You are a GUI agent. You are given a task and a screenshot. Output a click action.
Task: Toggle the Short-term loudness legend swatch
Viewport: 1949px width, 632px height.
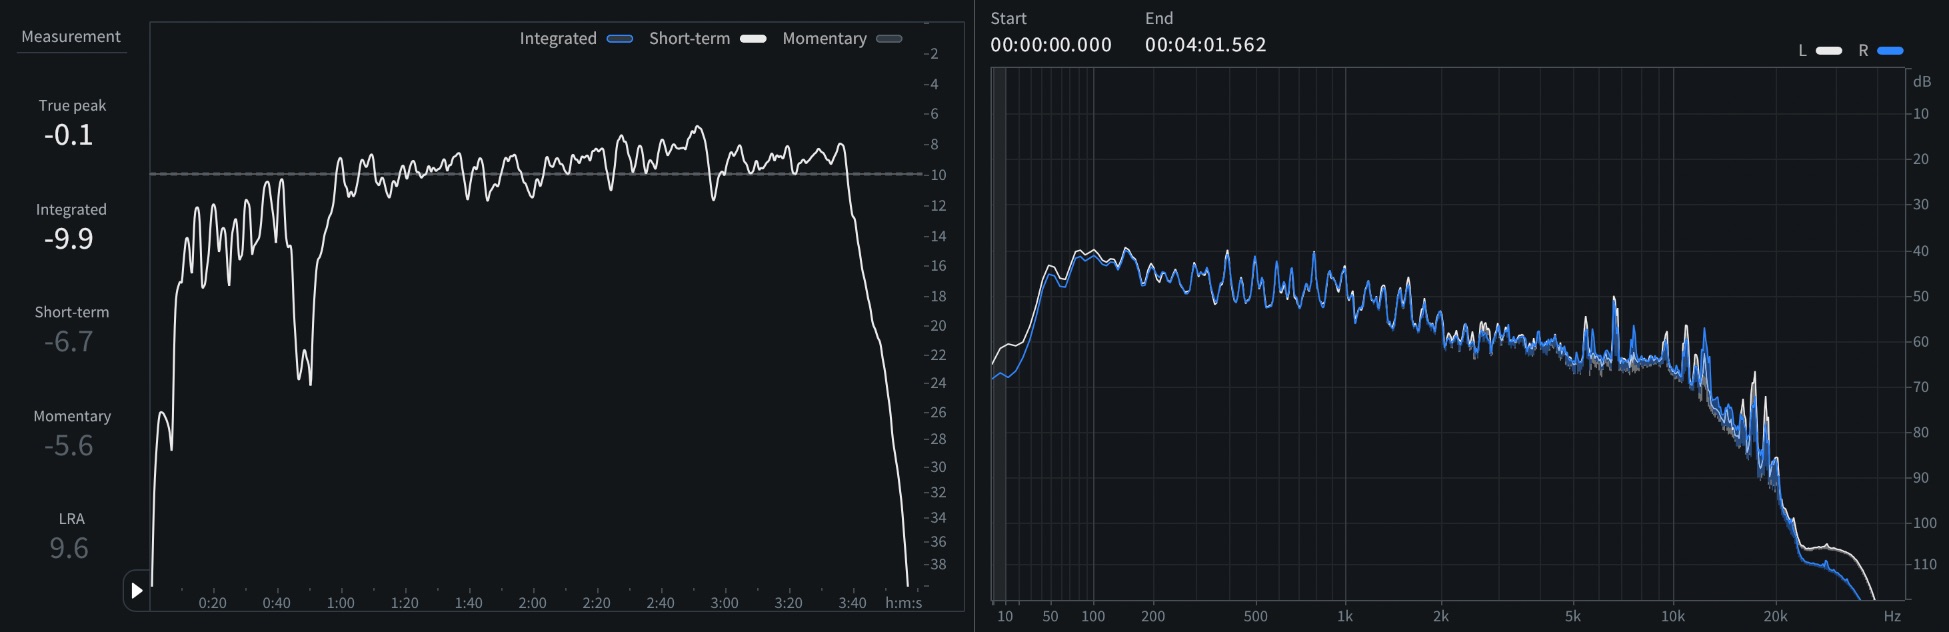[x=753, y=39]
